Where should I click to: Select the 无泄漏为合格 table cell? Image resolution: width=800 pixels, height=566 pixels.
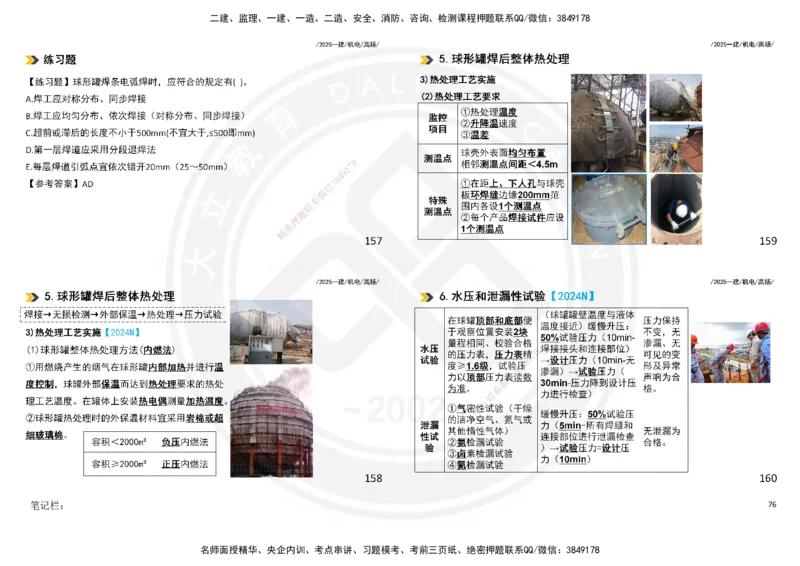661,436
